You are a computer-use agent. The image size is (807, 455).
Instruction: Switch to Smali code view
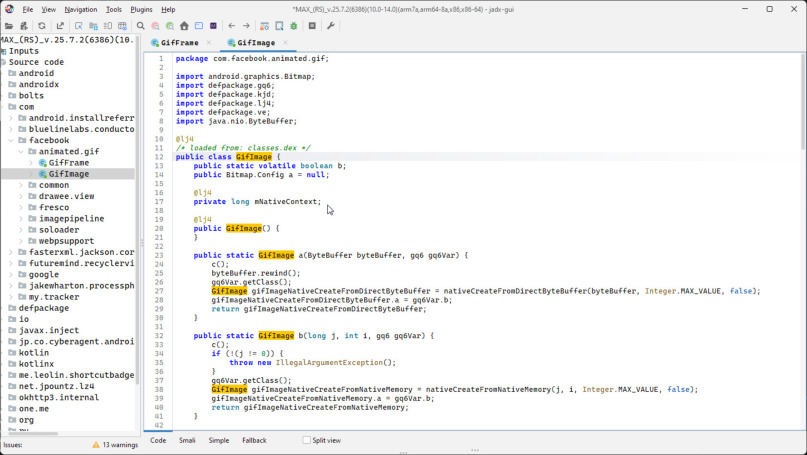point(187,440)
